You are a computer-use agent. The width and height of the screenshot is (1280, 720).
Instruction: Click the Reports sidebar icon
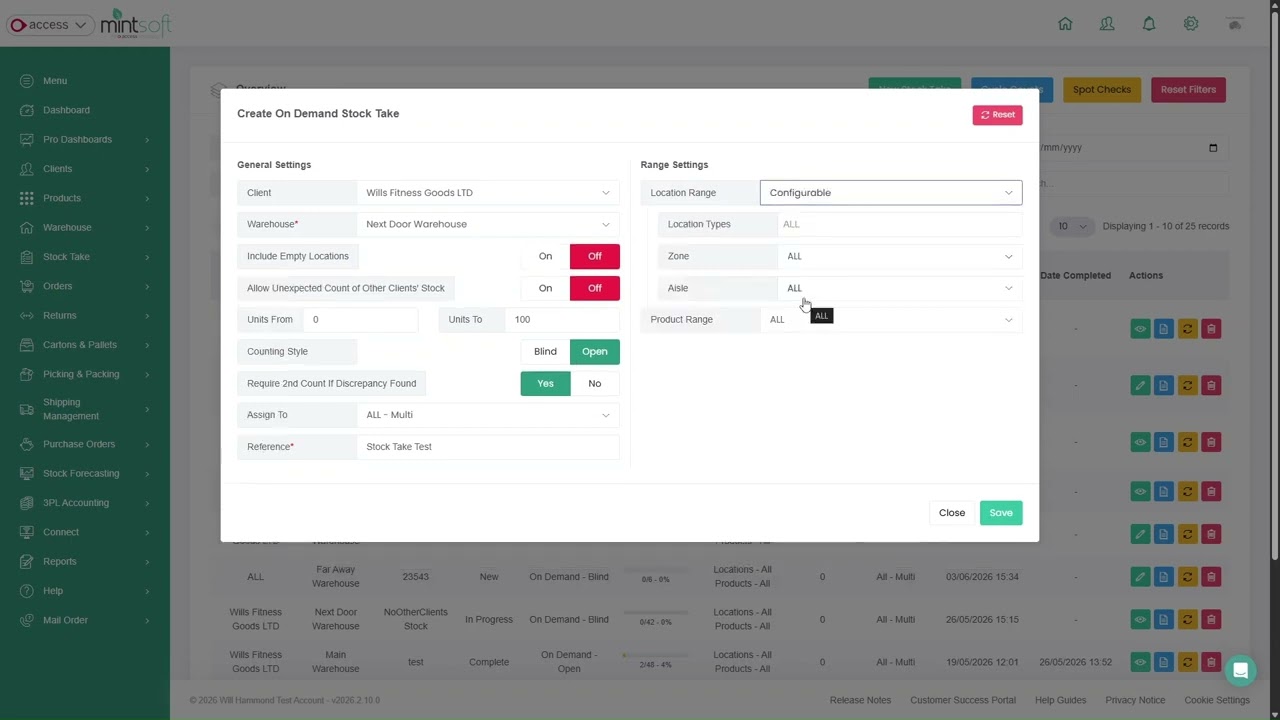[x=26, y=561]
